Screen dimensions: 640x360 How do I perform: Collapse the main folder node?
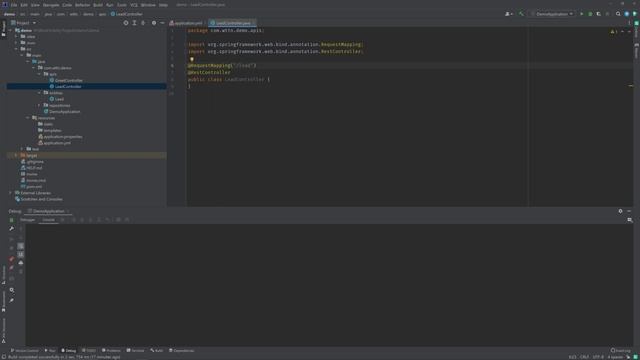pyautogui.click(x=22, y=55)
